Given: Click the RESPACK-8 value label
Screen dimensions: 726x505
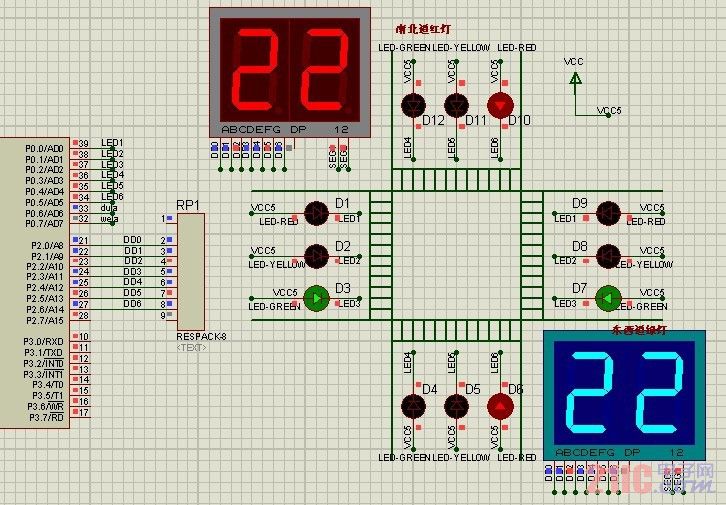Looking at the screenshot, I should [x=201, y=337].
